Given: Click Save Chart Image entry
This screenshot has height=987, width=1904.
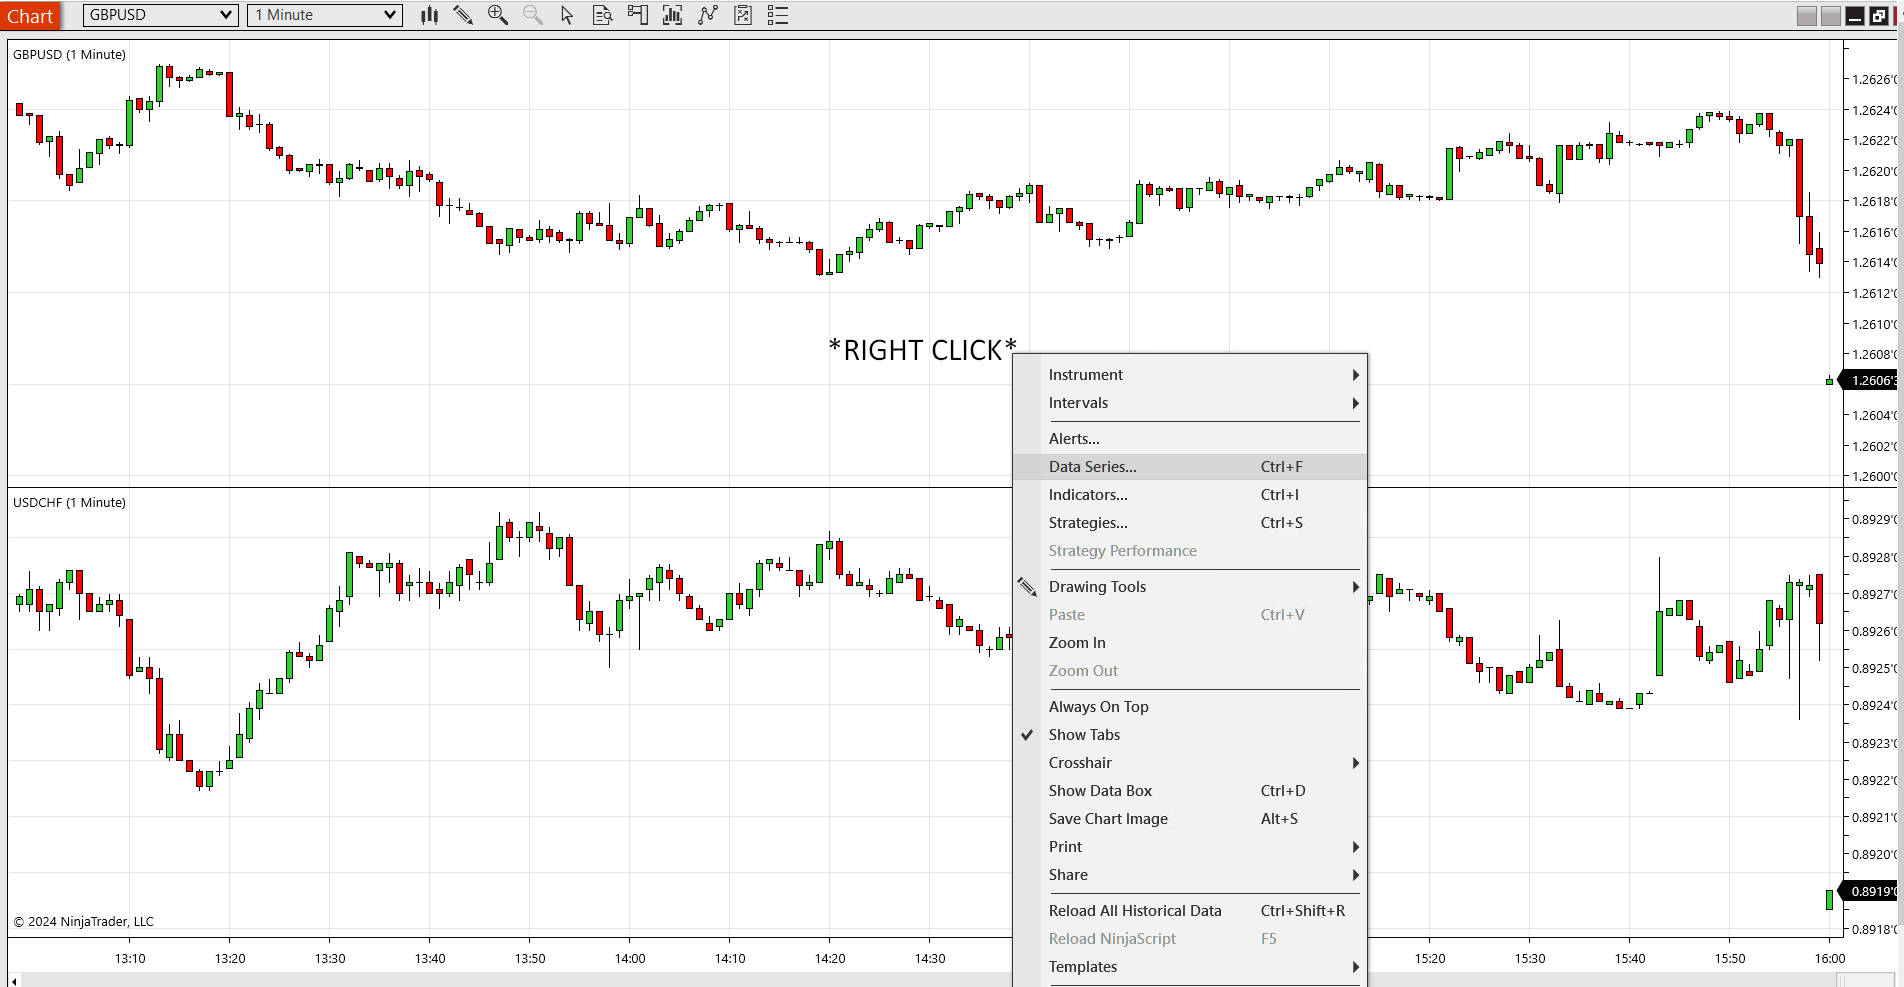Looking at the screenshot, I should 1108,819.
